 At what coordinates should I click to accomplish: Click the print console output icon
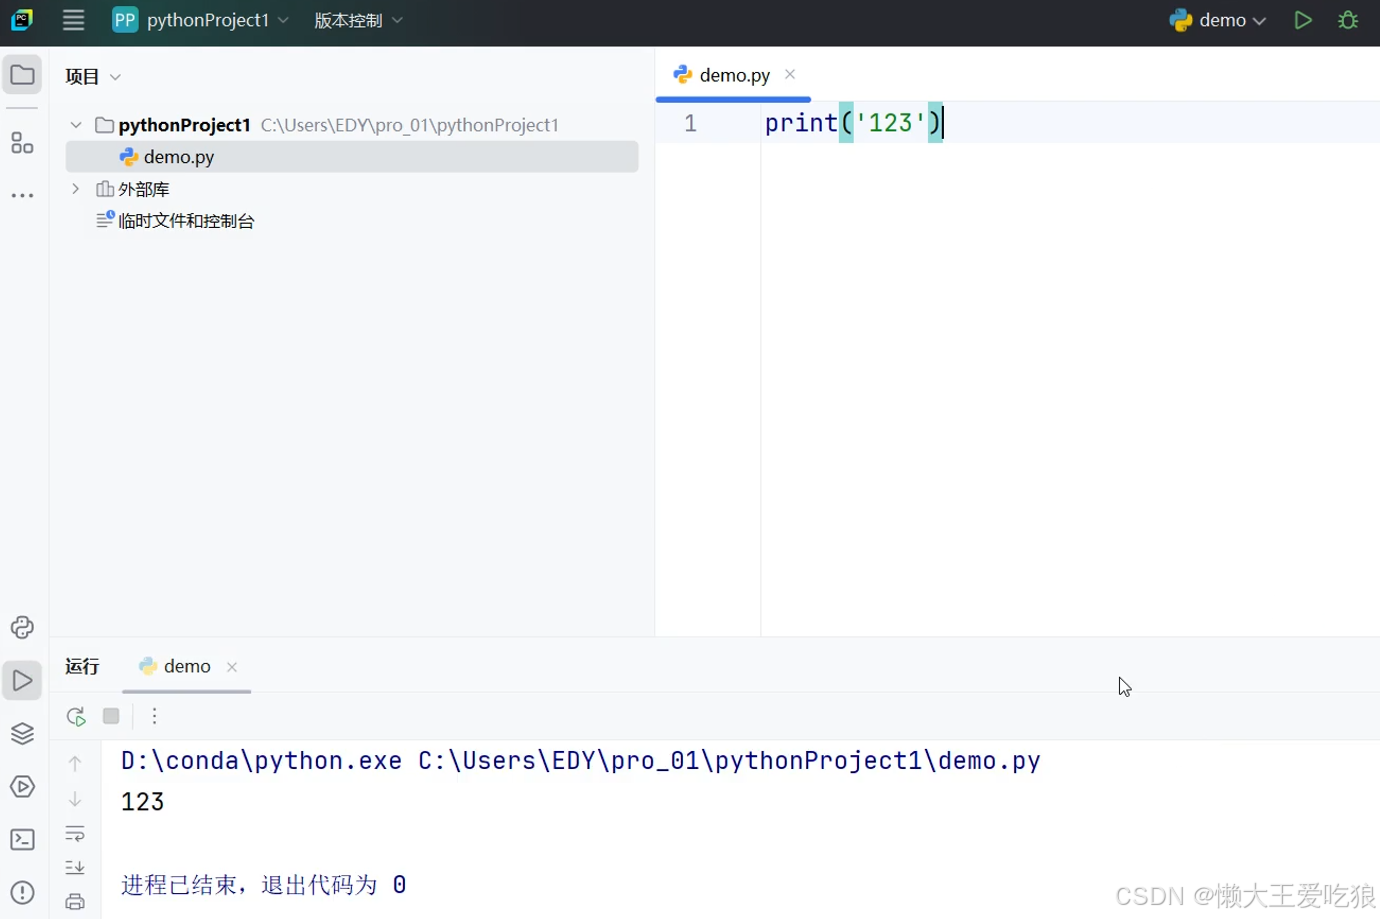pos(75,902)
